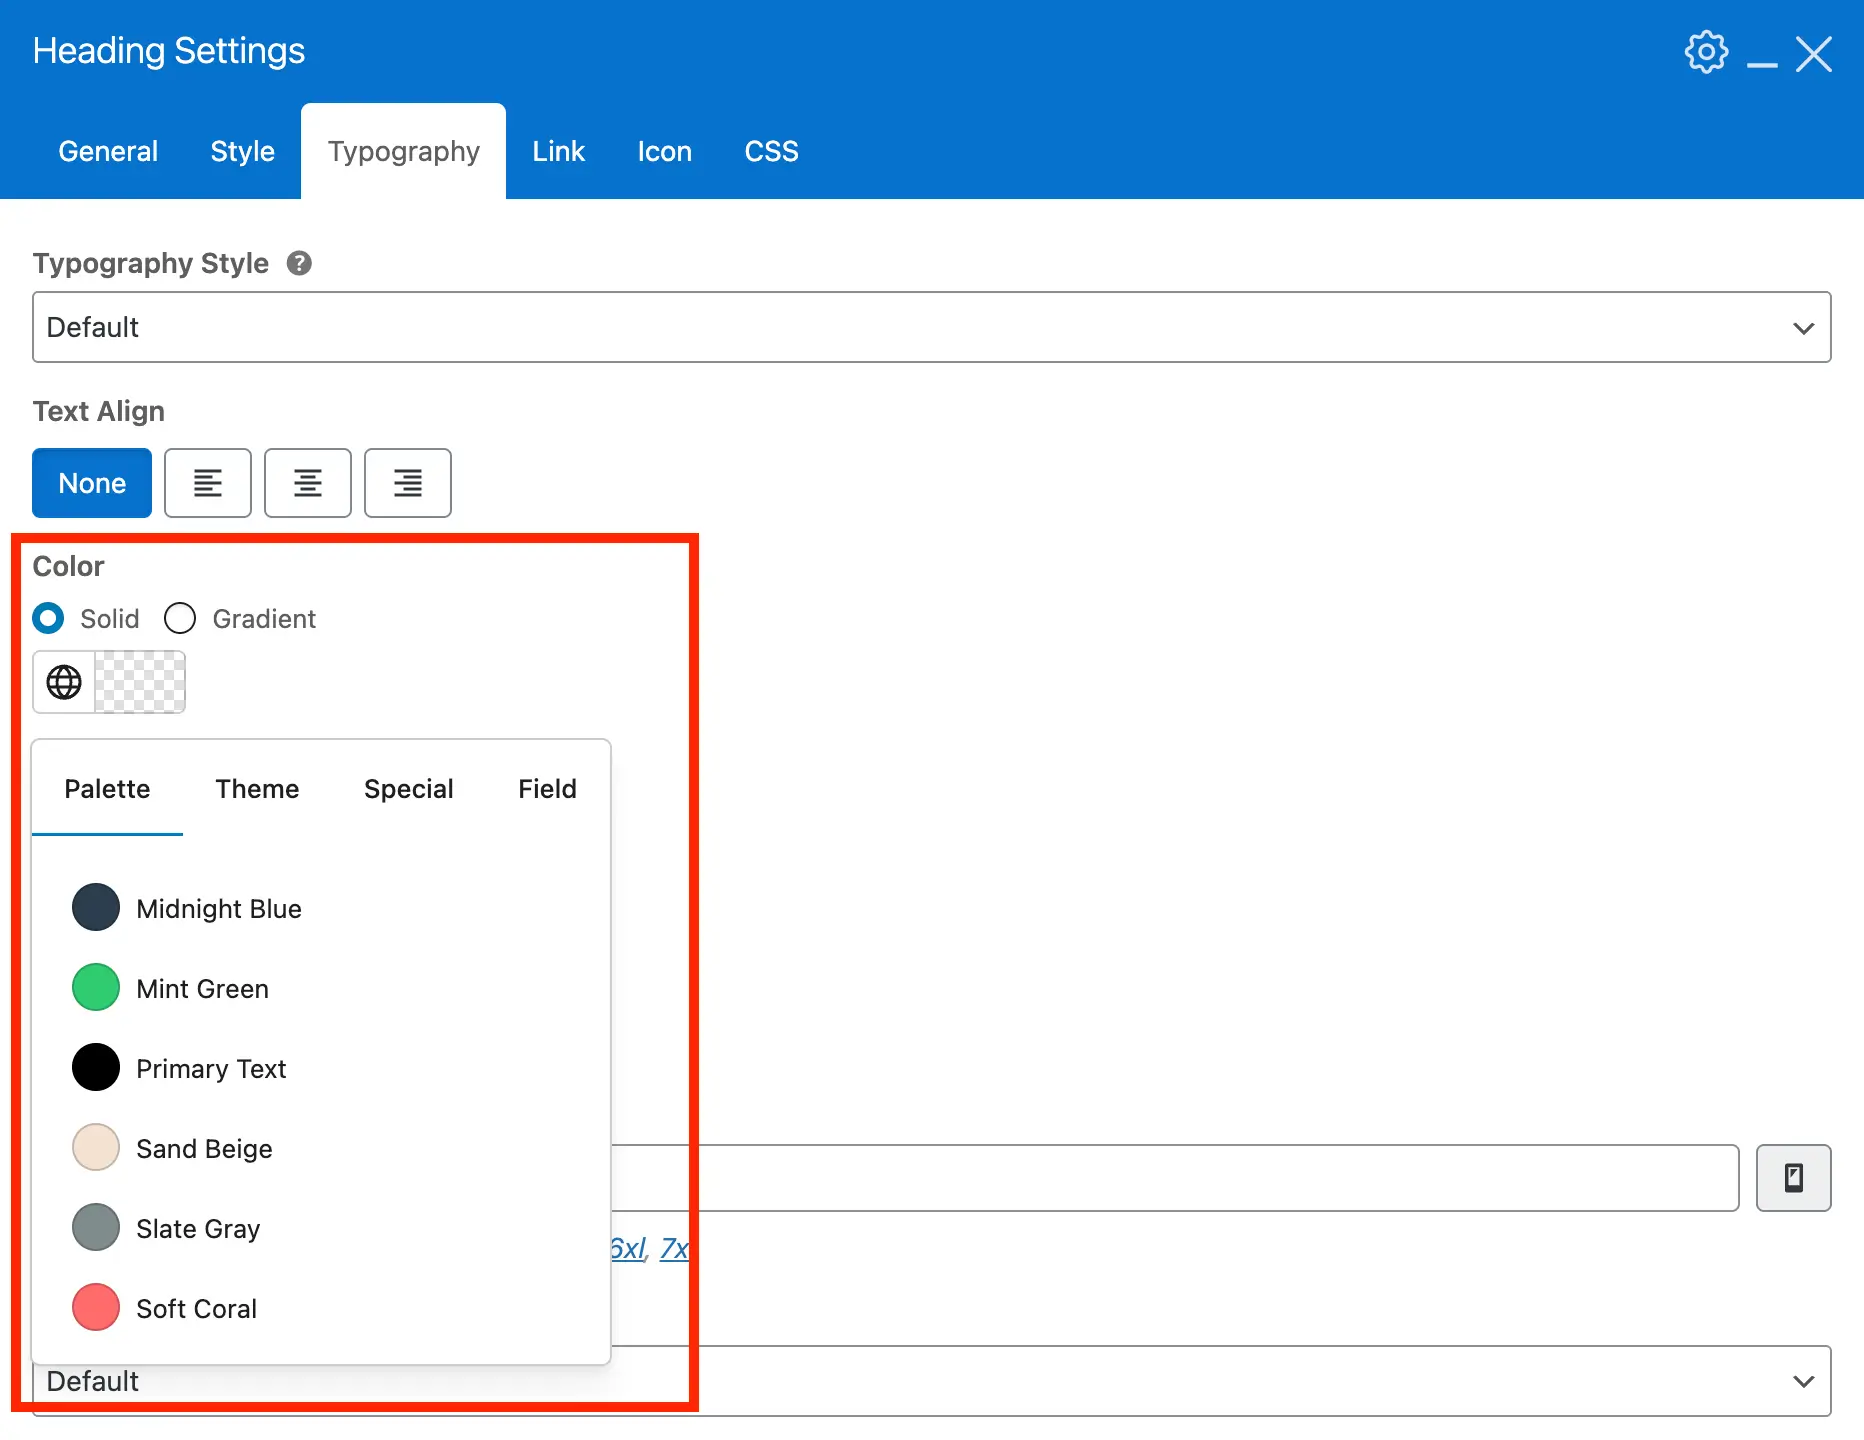Image resolution: width=1864 pixels, height=1440 pixels.
Task: Select the Gradient color radio button
Action: [180, 618]
